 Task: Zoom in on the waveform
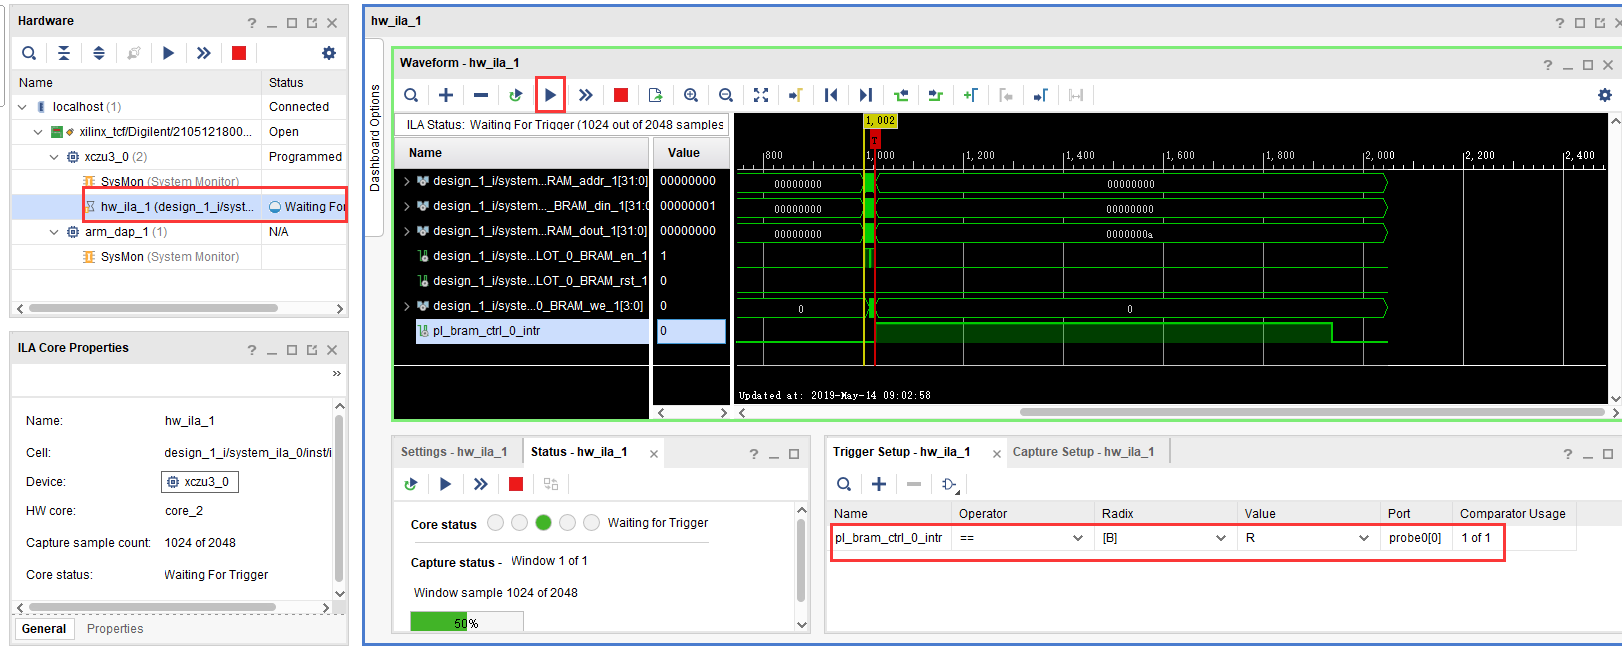point(690,95)
